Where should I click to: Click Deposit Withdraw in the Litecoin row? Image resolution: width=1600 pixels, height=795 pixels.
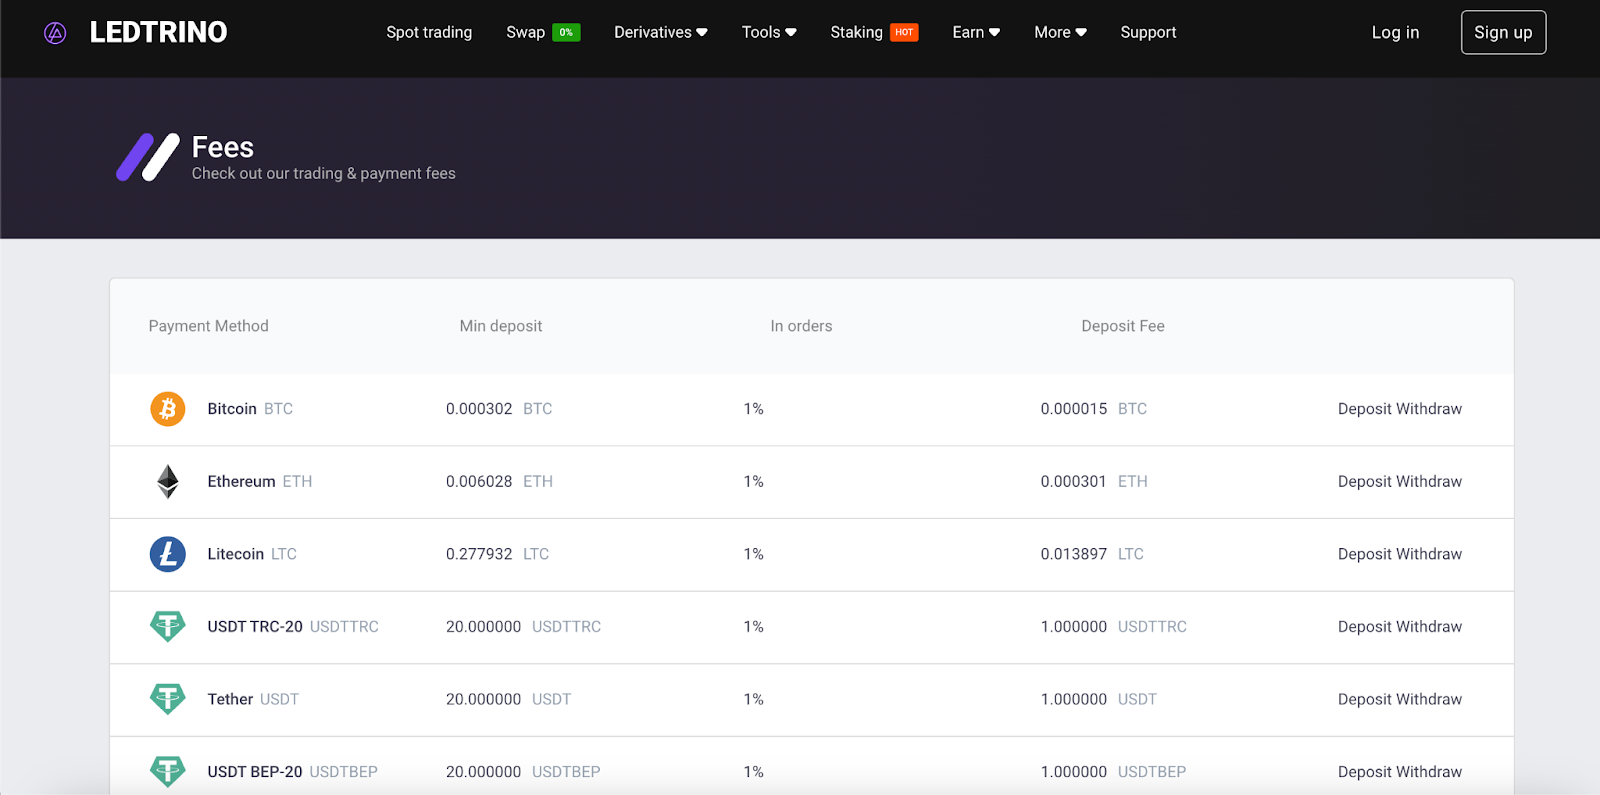click(x=1399, y=554)
